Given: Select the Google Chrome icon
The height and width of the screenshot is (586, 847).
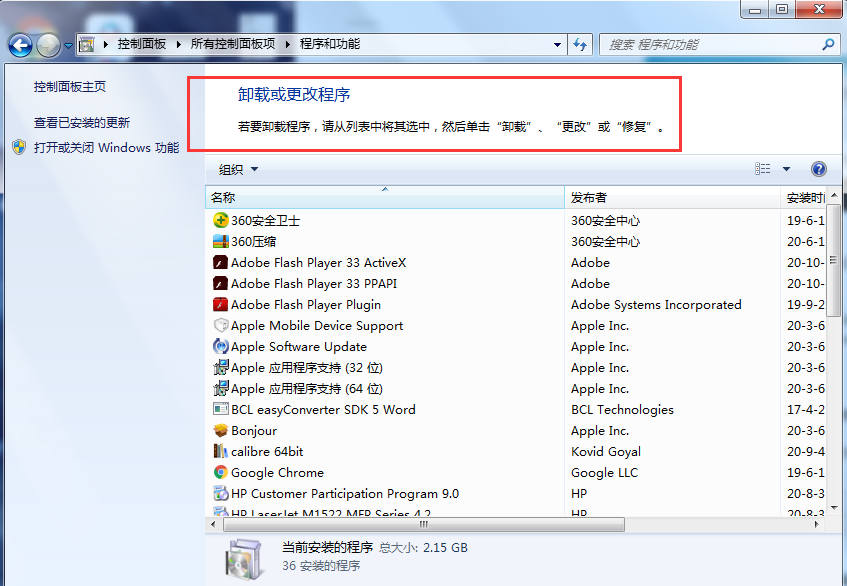Looking at the screenshot, I should tap(220, 473).
